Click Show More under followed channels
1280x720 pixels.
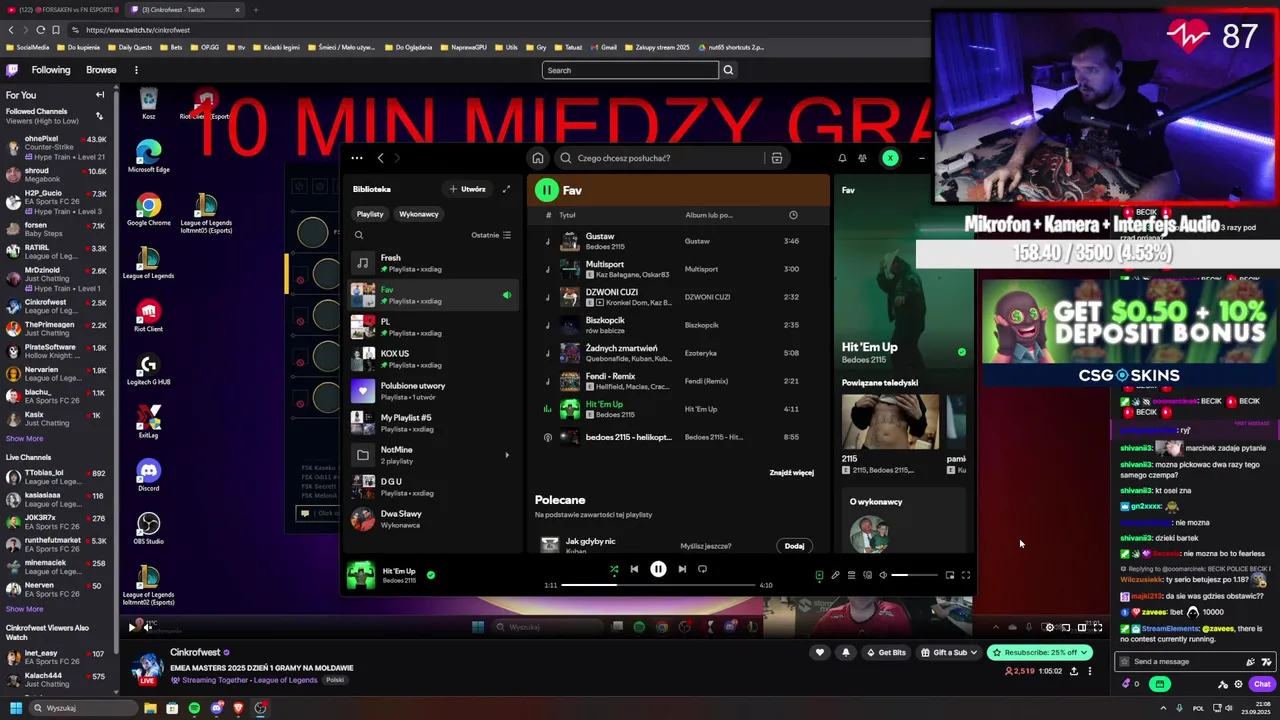25,438
